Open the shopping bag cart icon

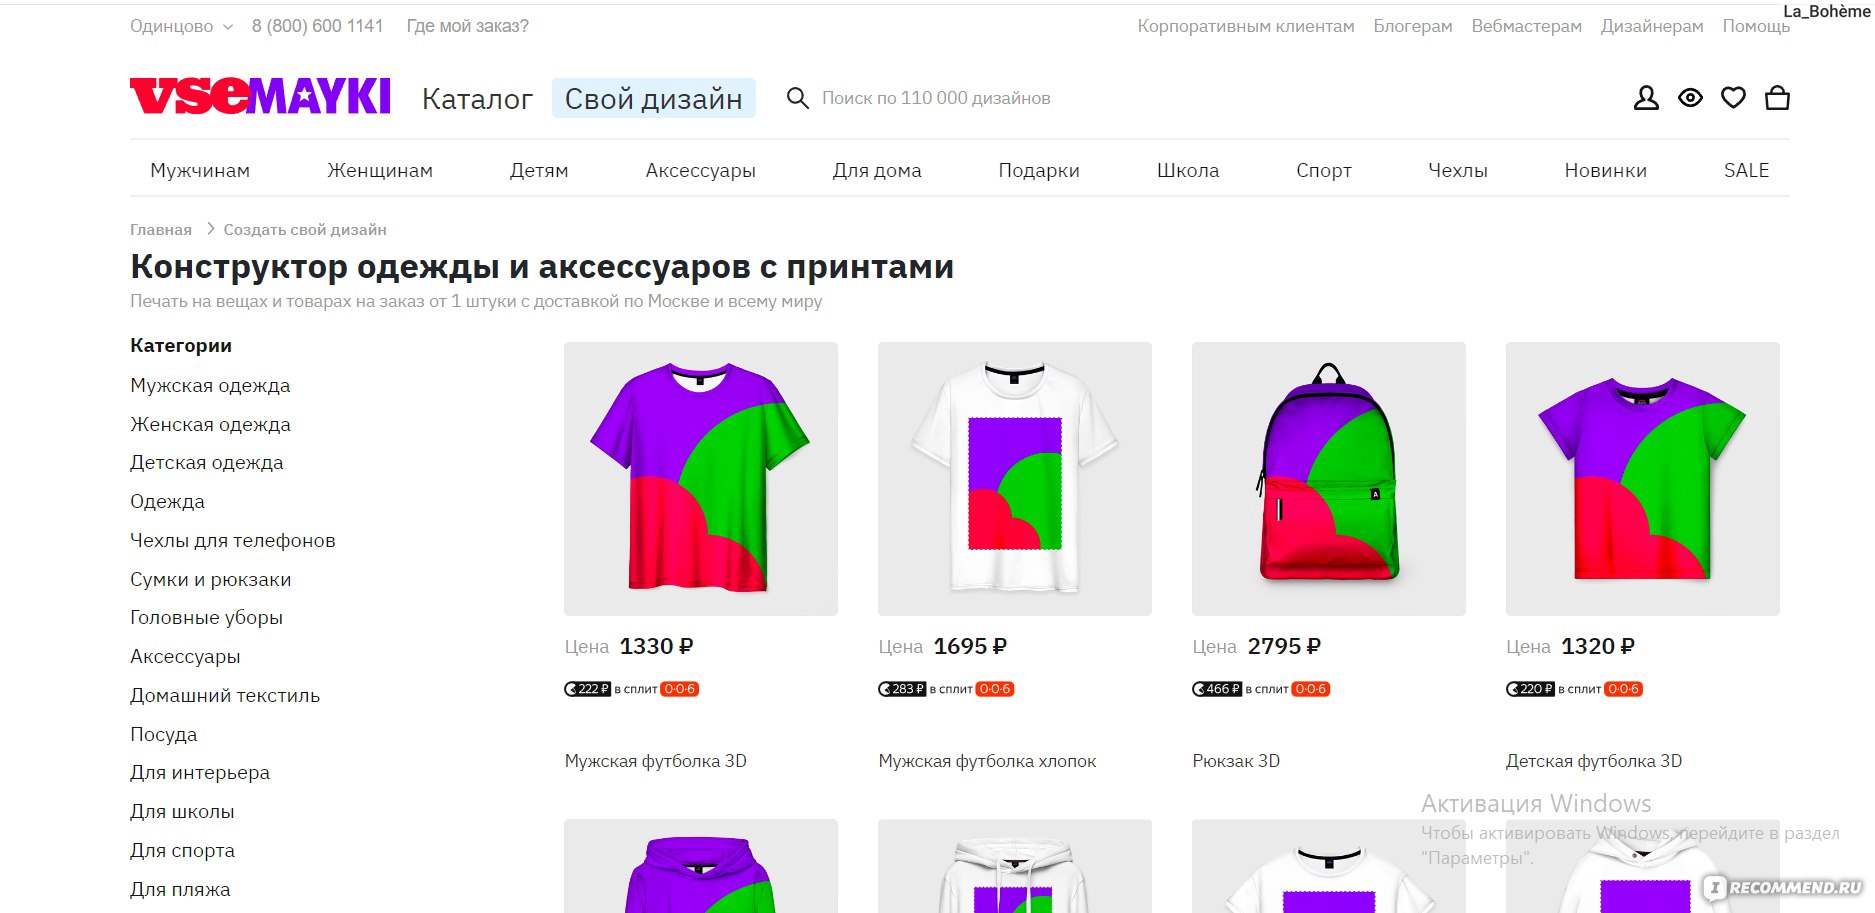click(1777, 98)
